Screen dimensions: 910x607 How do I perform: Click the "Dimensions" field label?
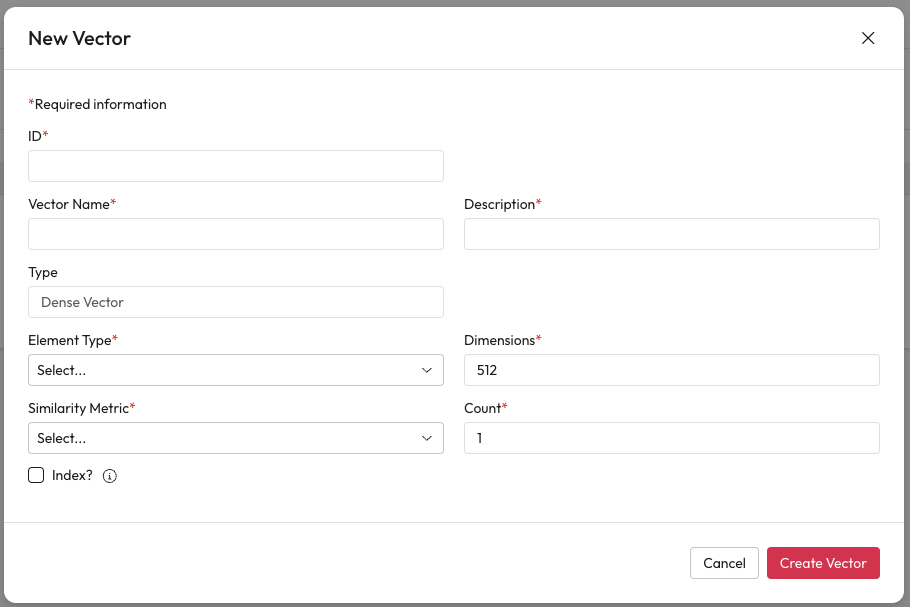click(499, 340)
